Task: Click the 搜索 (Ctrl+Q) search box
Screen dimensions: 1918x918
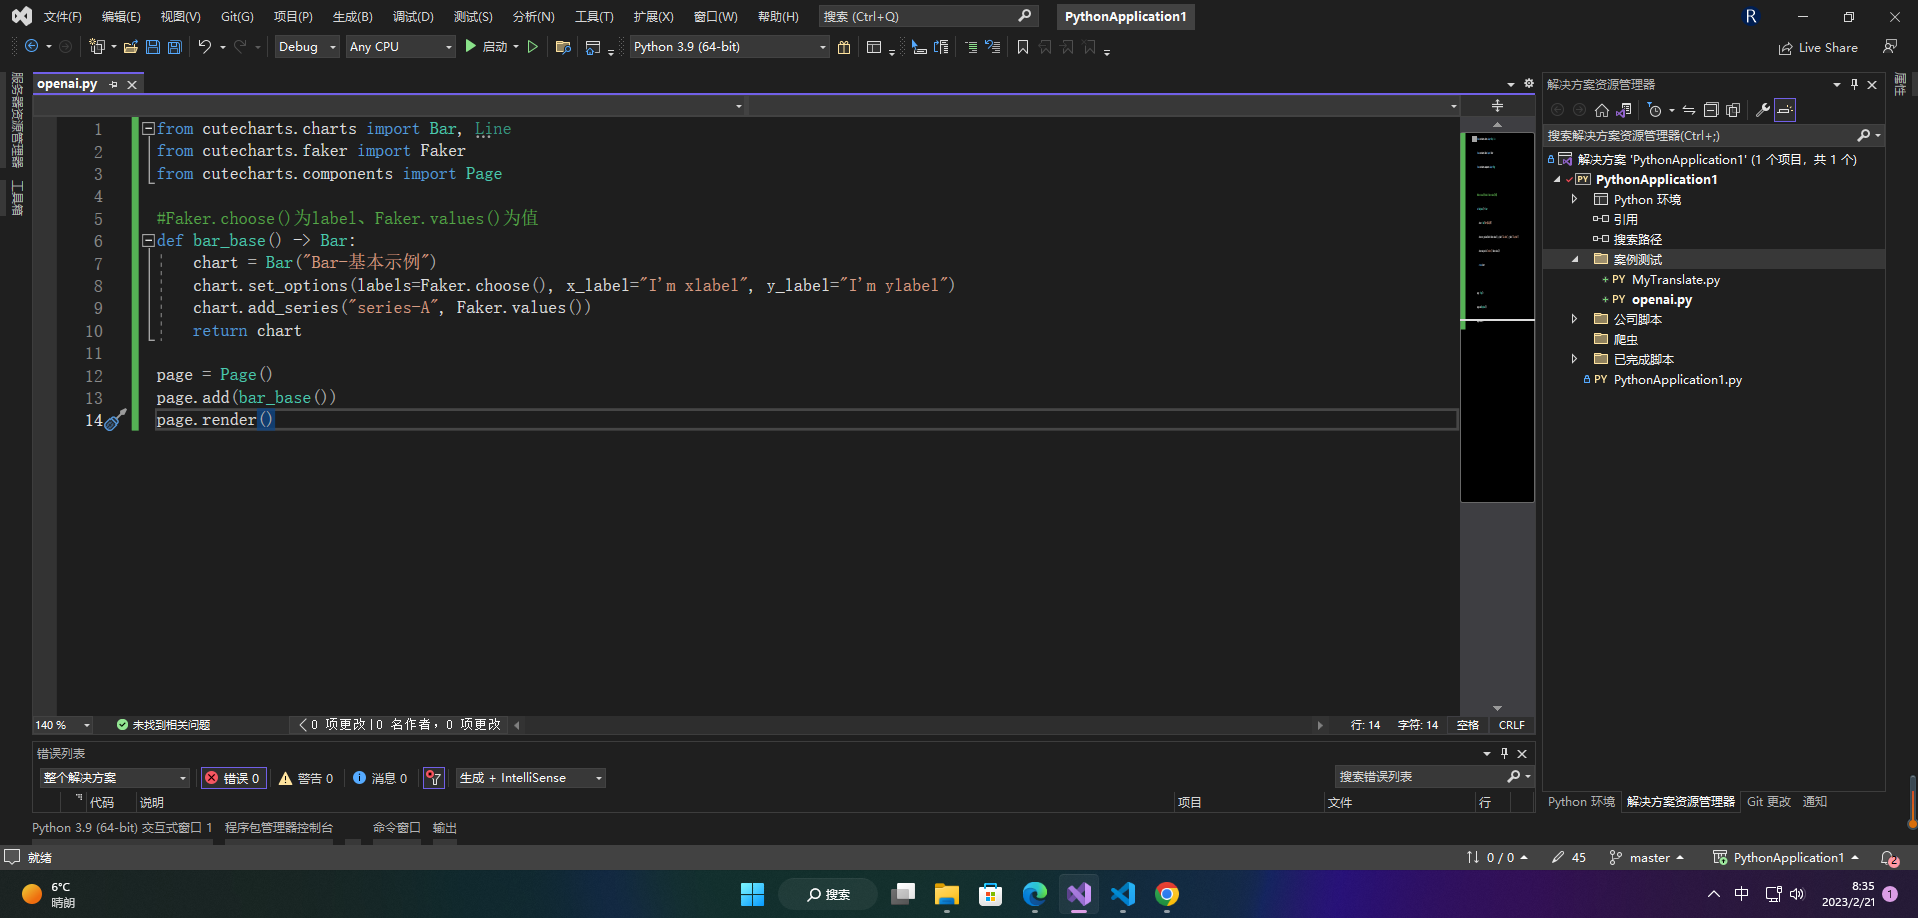Action: (927, 17)
